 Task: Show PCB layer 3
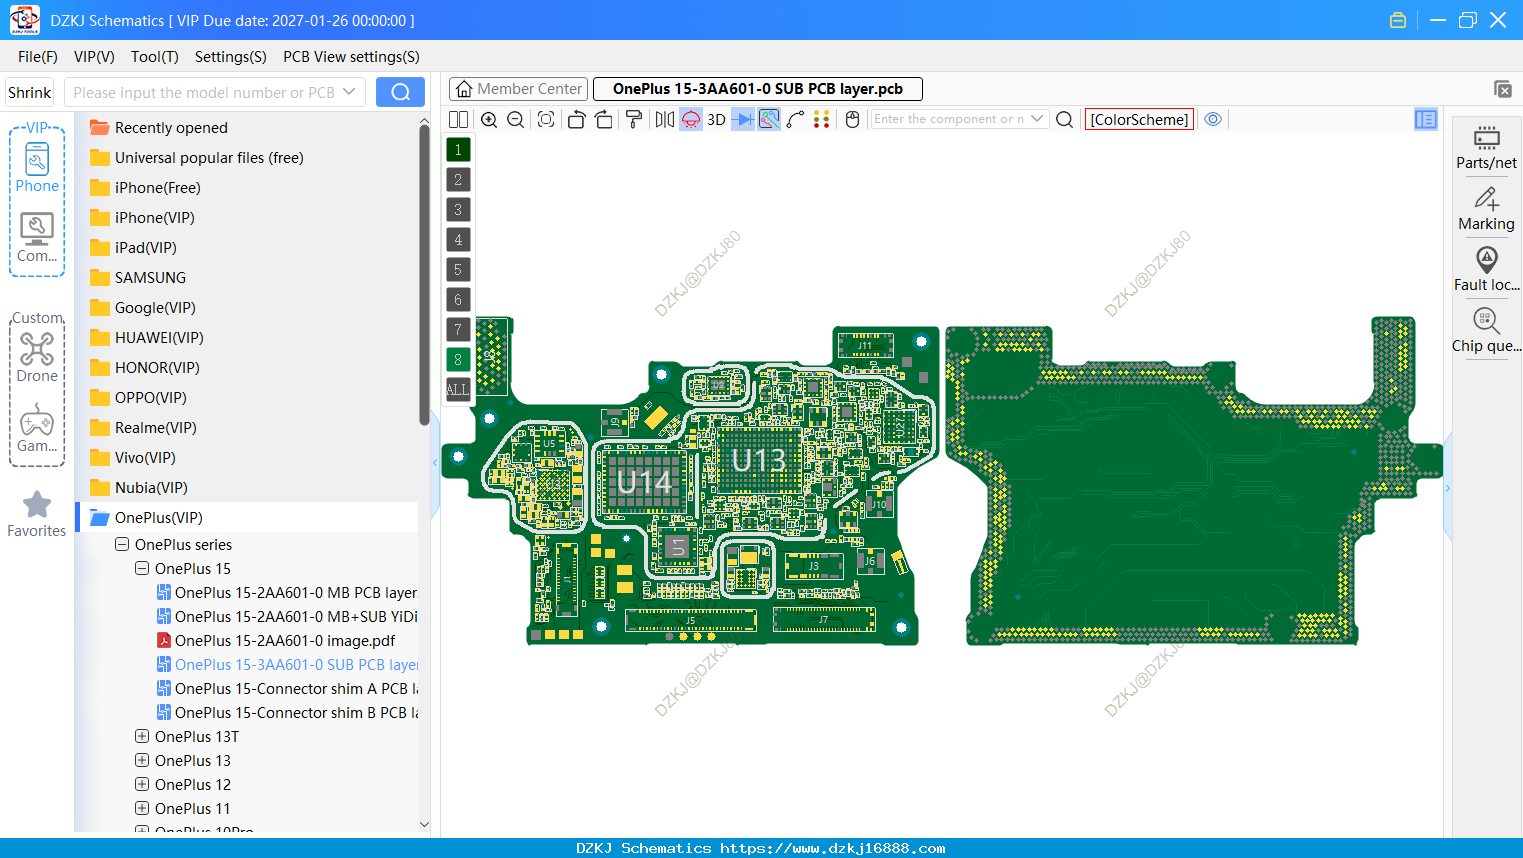pyautogui.click(x=458, y=210)
